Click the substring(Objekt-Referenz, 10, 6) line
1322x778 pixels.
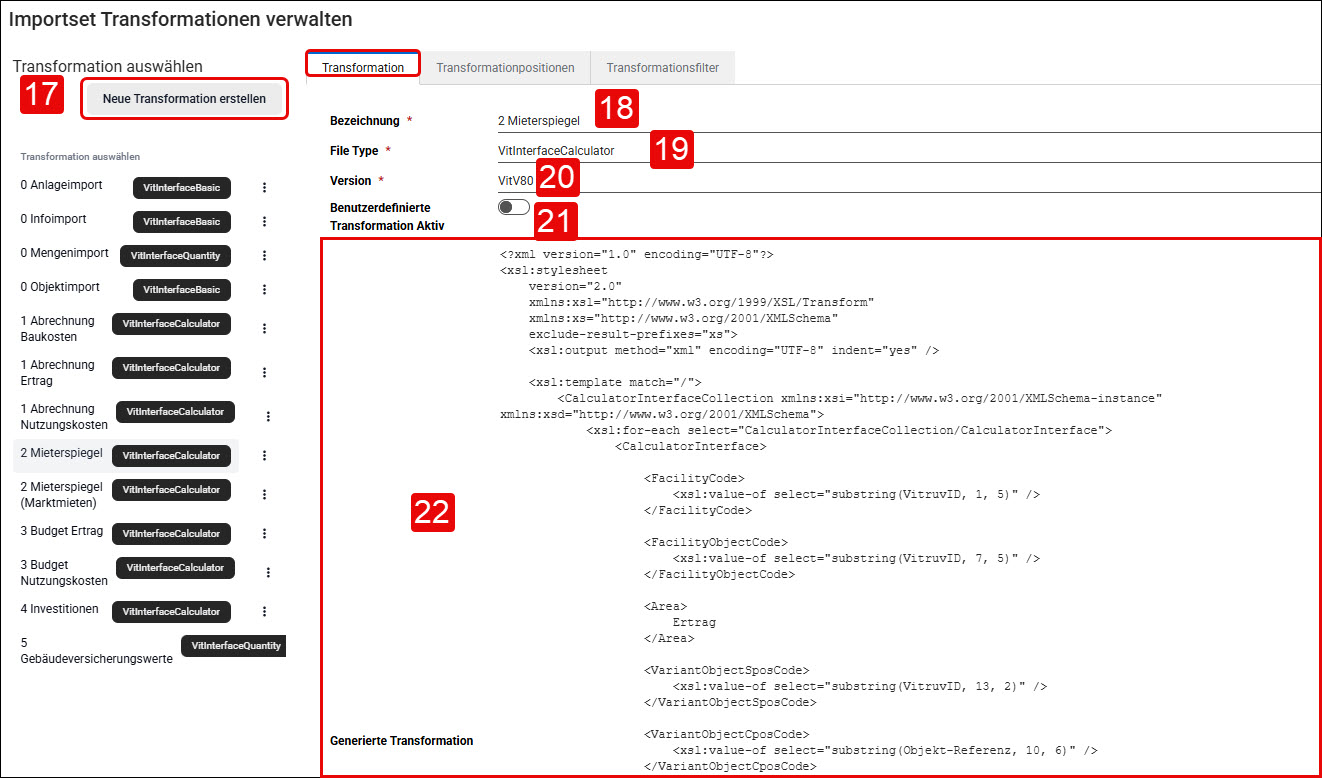(x=885, y=750)
